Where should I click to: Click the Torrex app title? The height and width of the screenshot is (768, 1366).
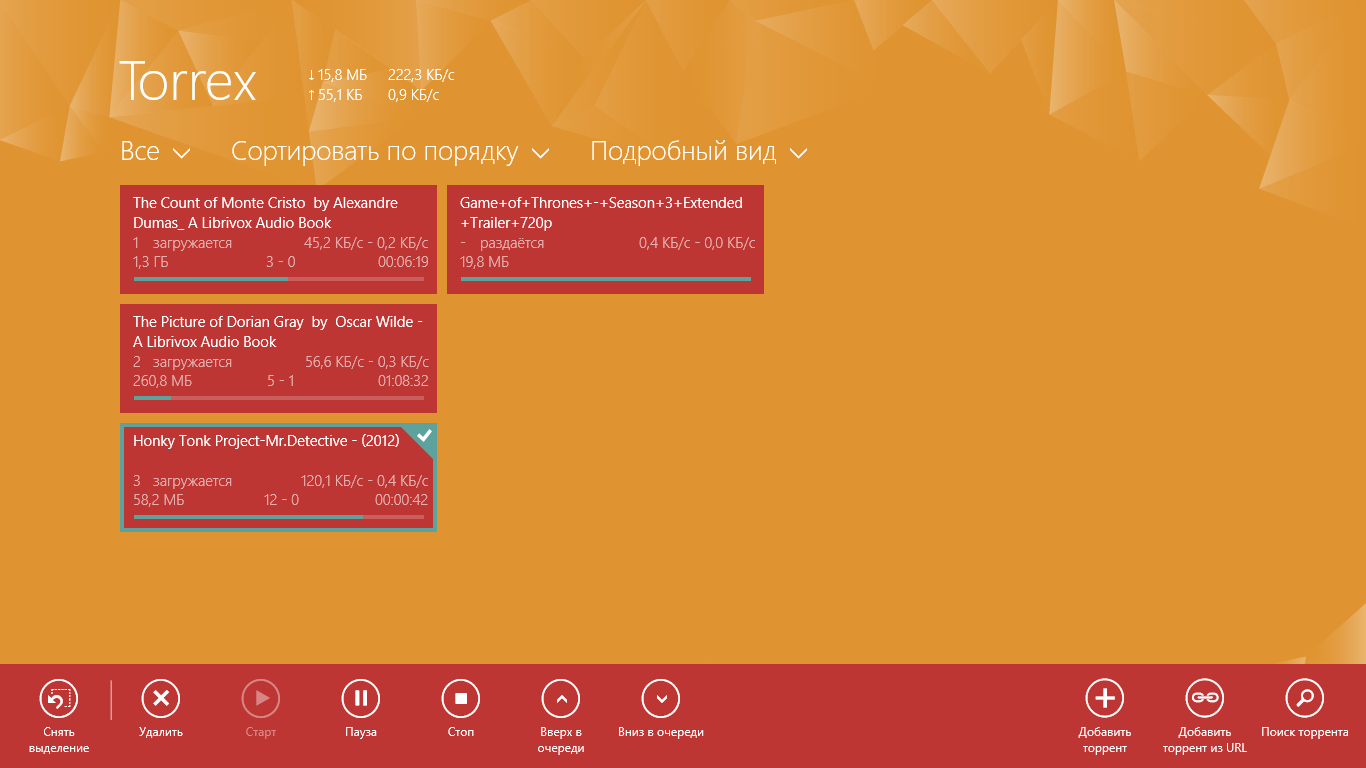coord(188,82)
